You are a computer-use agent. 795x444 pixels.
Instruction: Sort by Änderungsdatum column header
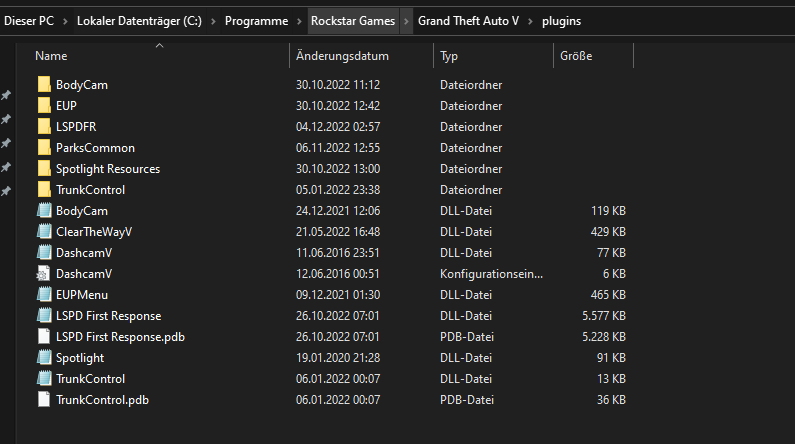coord(342,57)
